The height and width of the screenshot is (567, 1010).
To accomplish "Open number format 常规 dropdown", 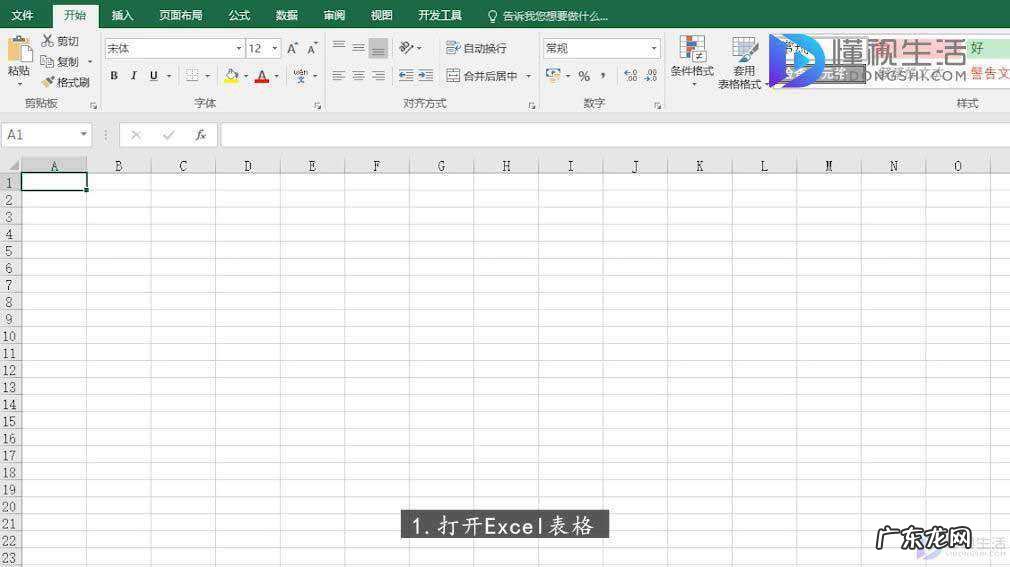I will [x=654, y=48].
